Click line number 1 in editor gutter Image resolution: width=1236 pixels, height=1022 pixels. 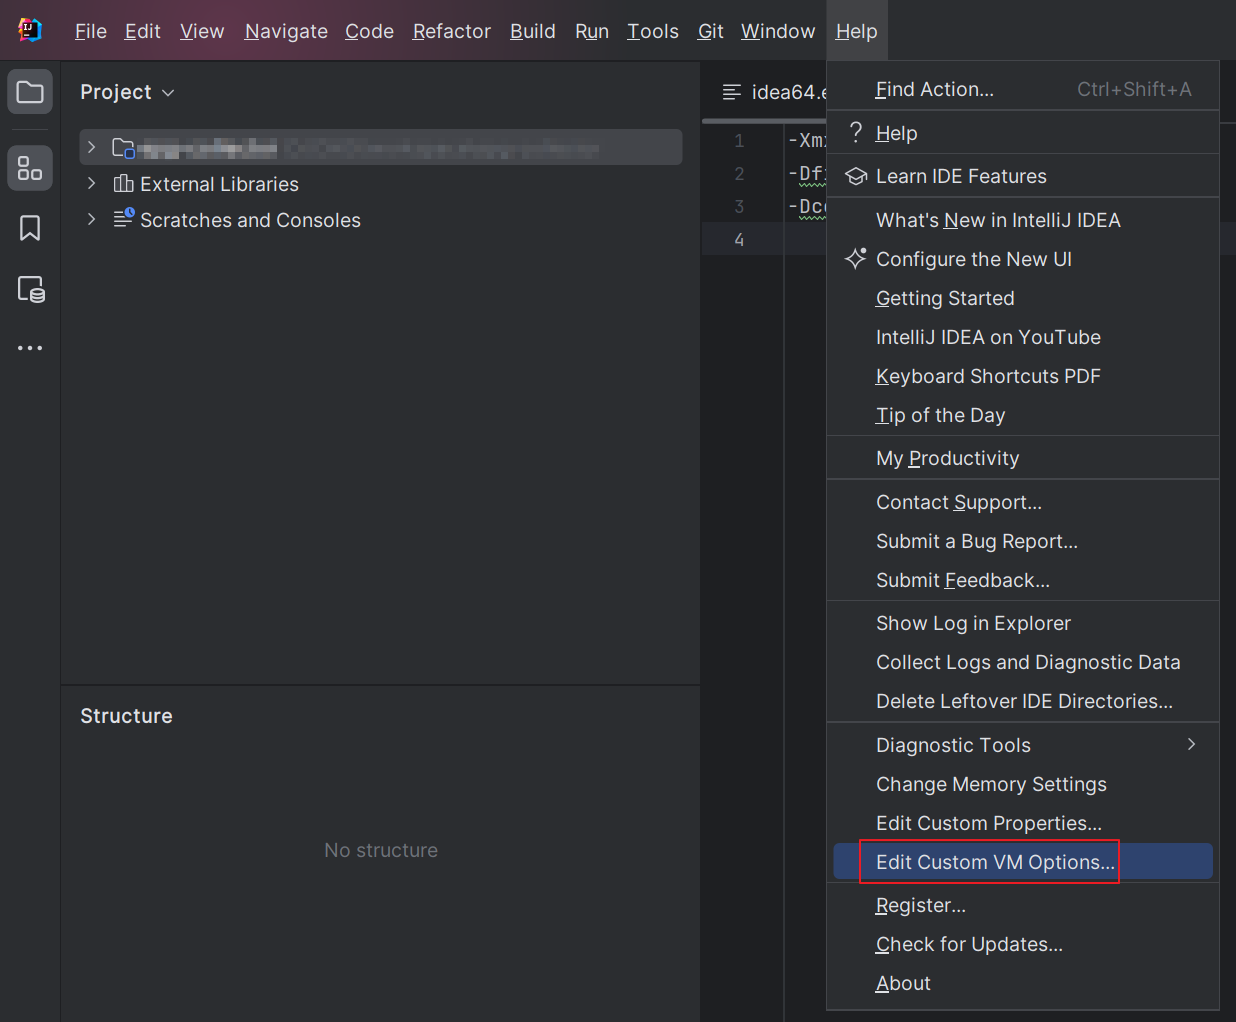point(739,141)
